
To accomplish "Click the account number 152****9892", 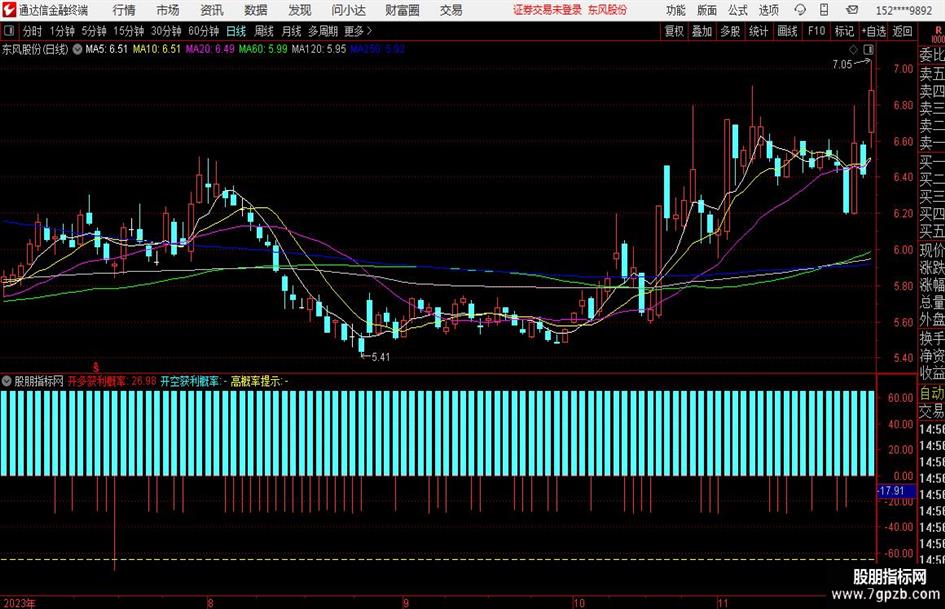I will point(903,11).
